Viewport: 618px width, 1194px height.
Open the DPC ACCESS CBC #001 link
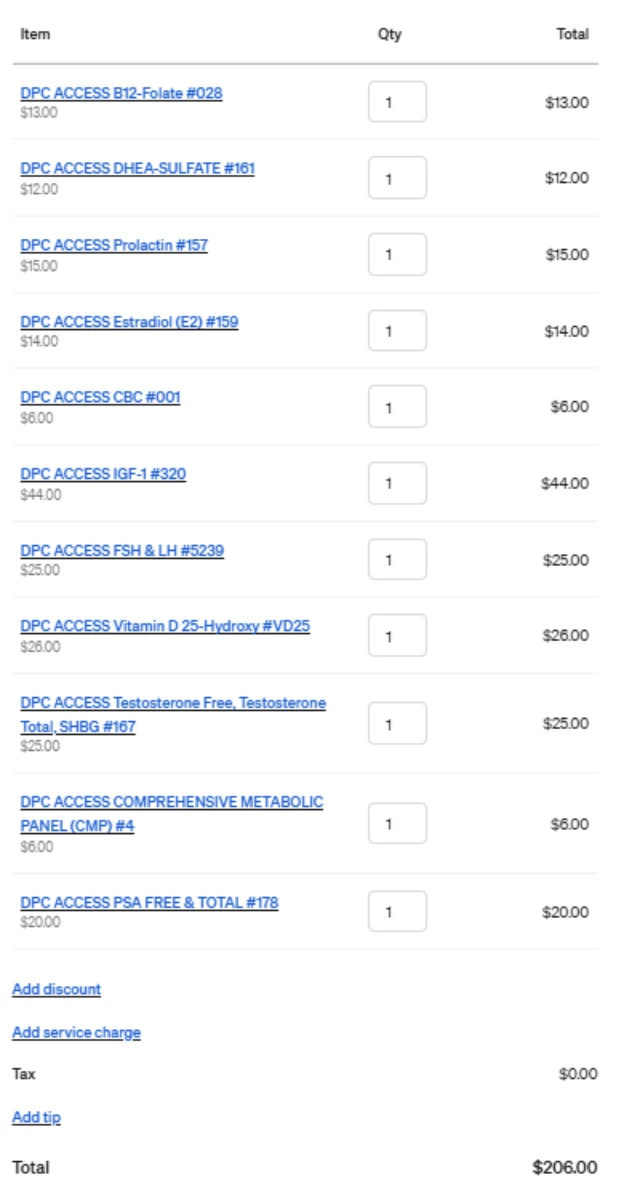(100, 397)
